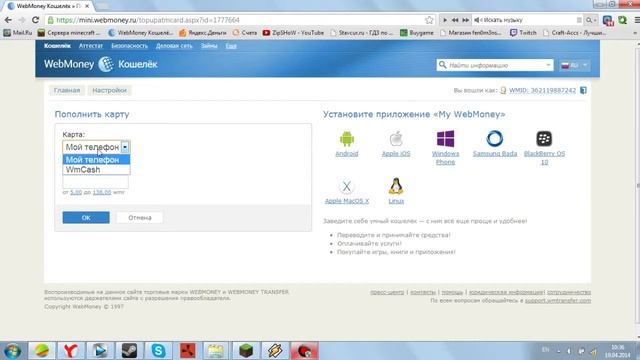Image resolution: width=640 pixels, height=360 pixels.
Task: Click the Найти информацию search field
Action: point(495,65)
